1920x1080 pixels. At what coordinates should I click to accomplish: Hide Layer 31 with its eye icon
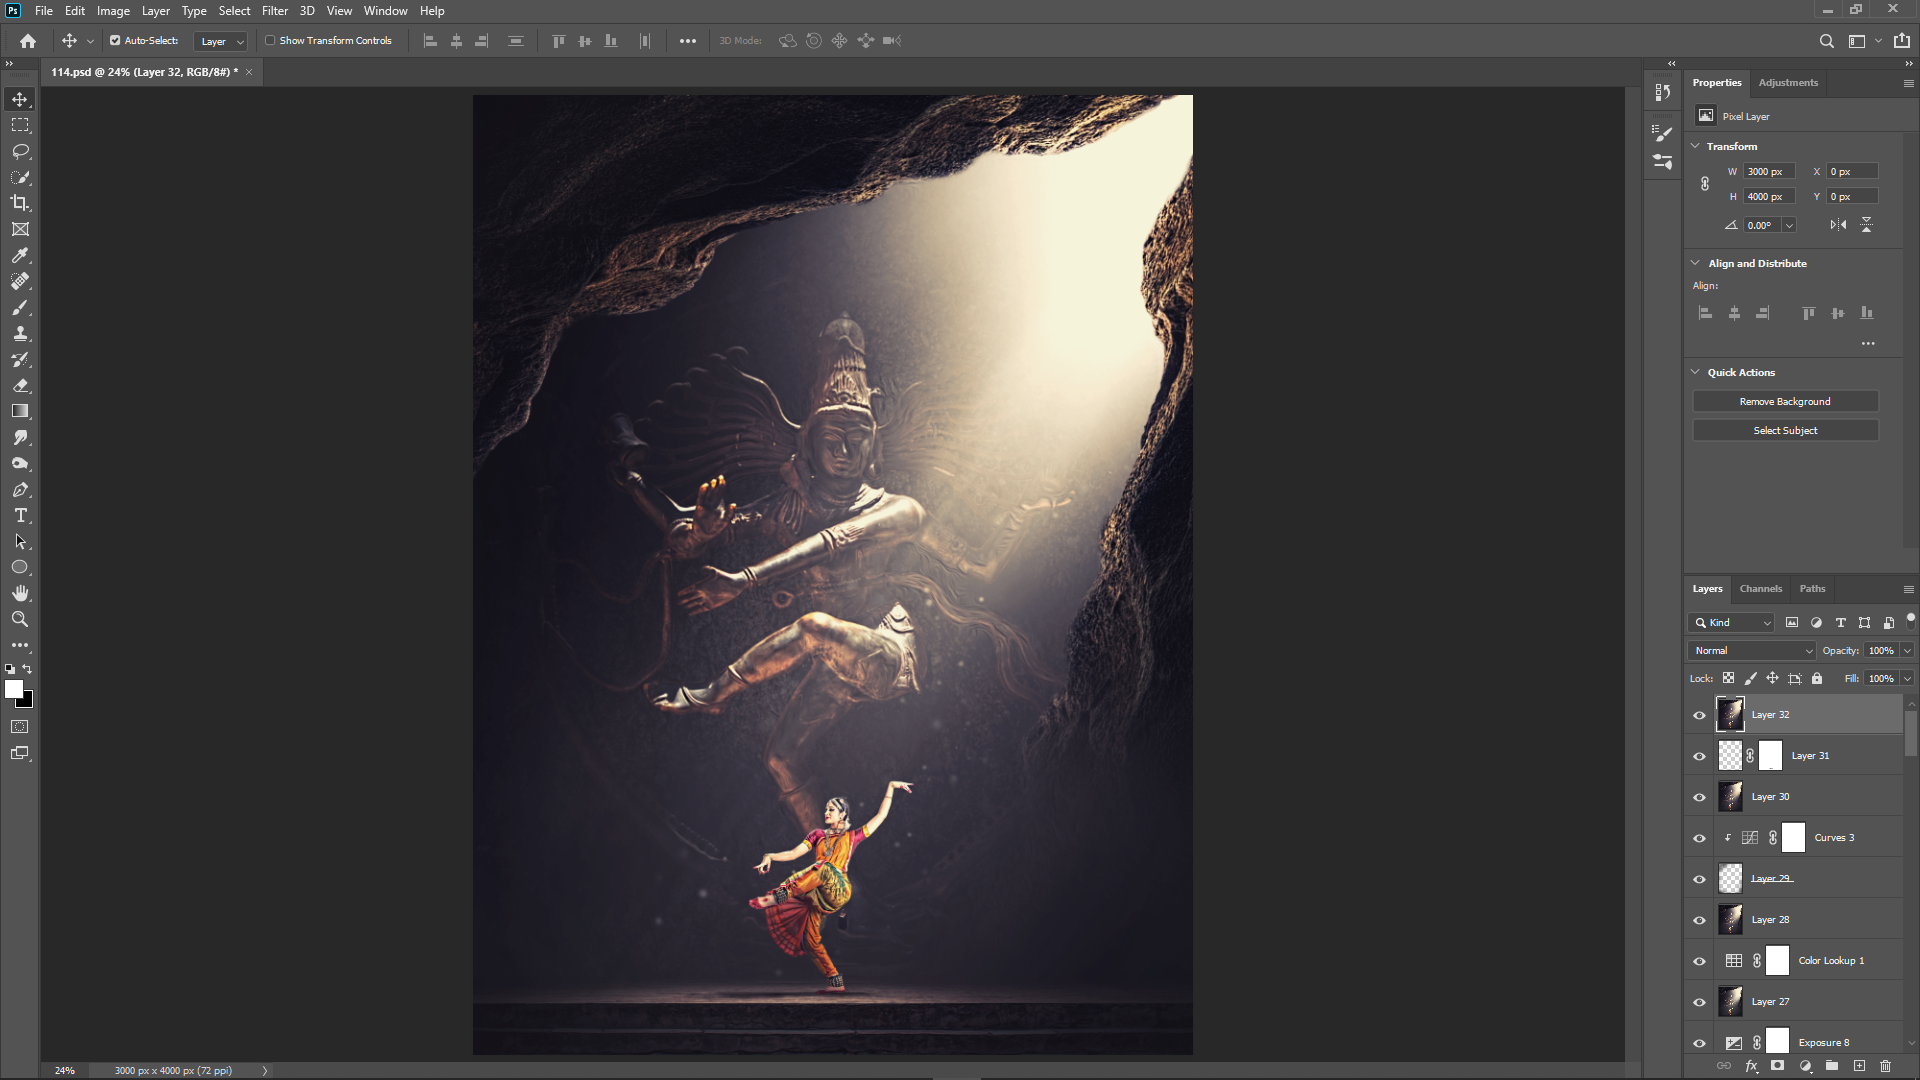tap(1699, 756)
